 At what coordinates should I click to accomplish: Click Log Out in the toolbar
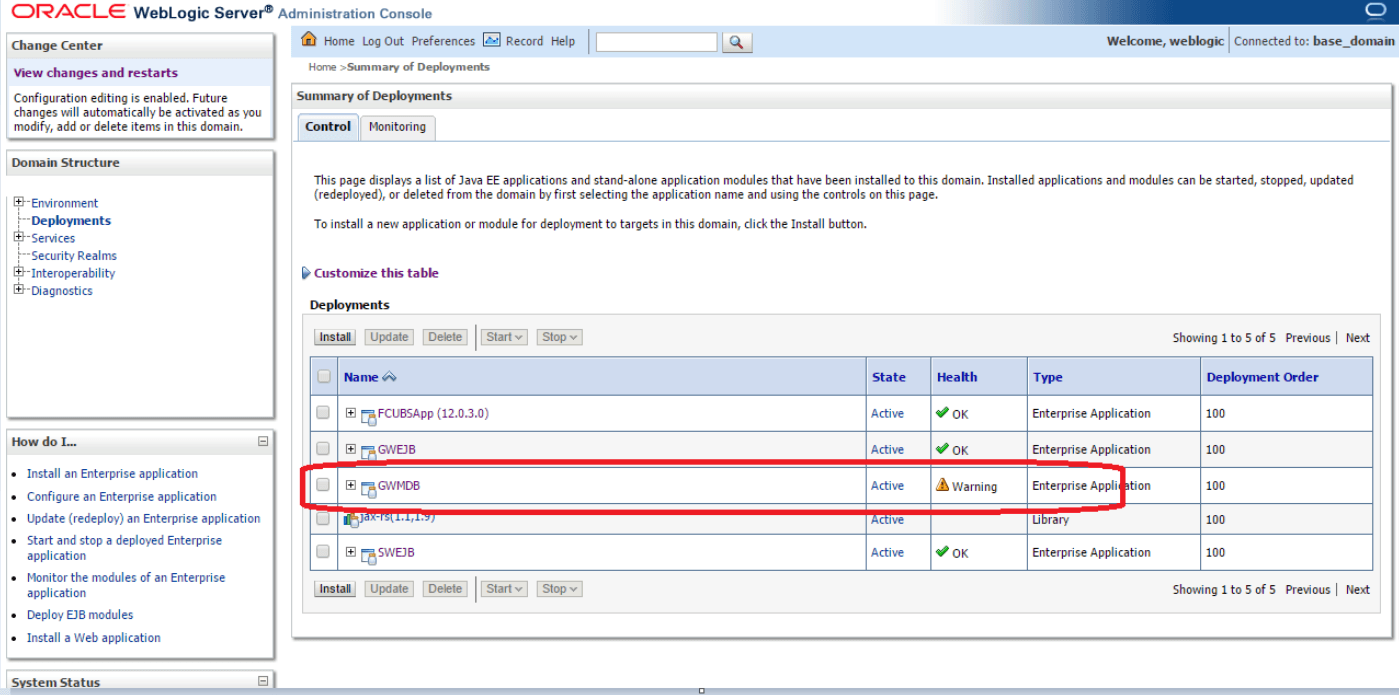[x=383, y=41]
